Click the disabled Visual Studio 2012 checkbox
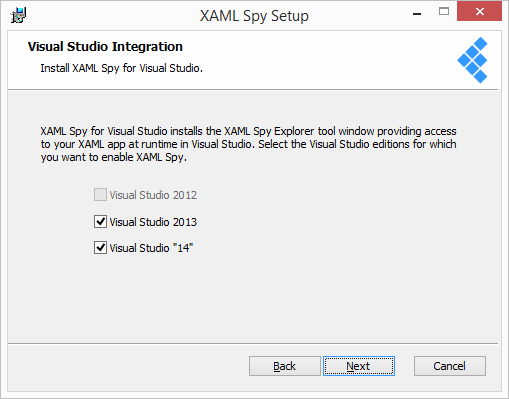 [100, 195]
